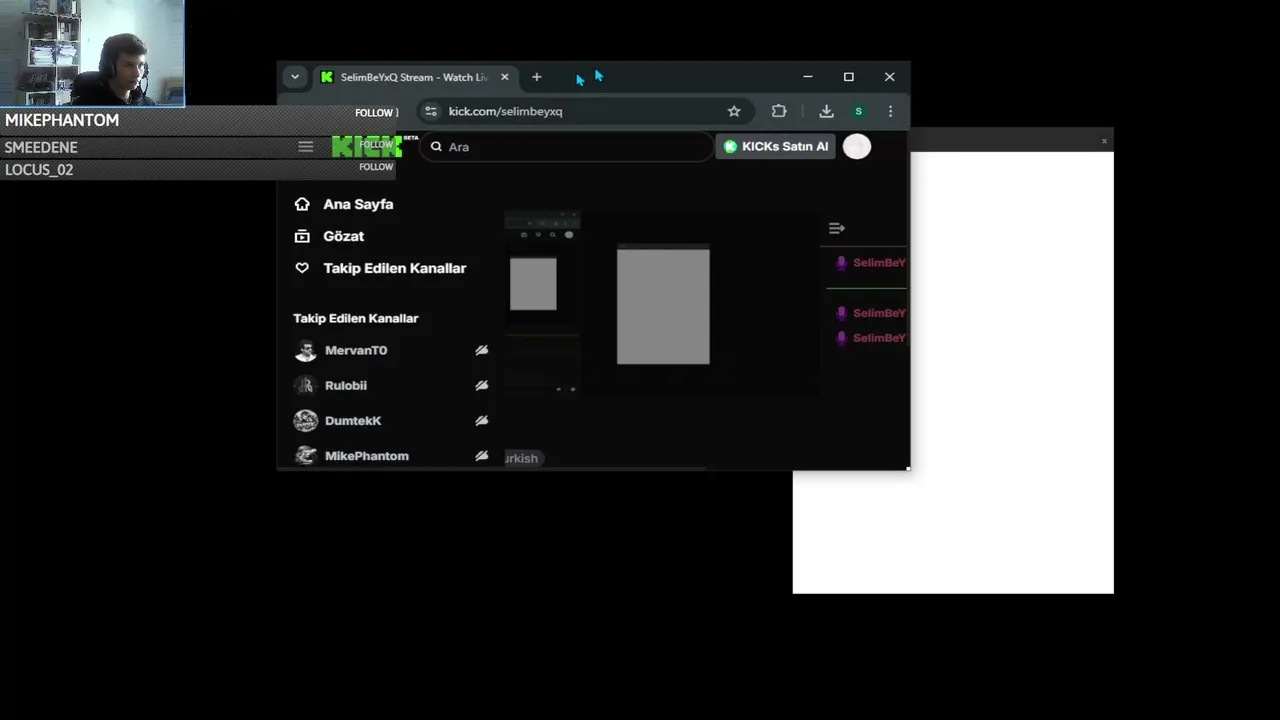Close the SelimBeYxQ Stream tab
Viewport: 1280px width, 720px height.
pyautogui.click(x=504, y=77)
